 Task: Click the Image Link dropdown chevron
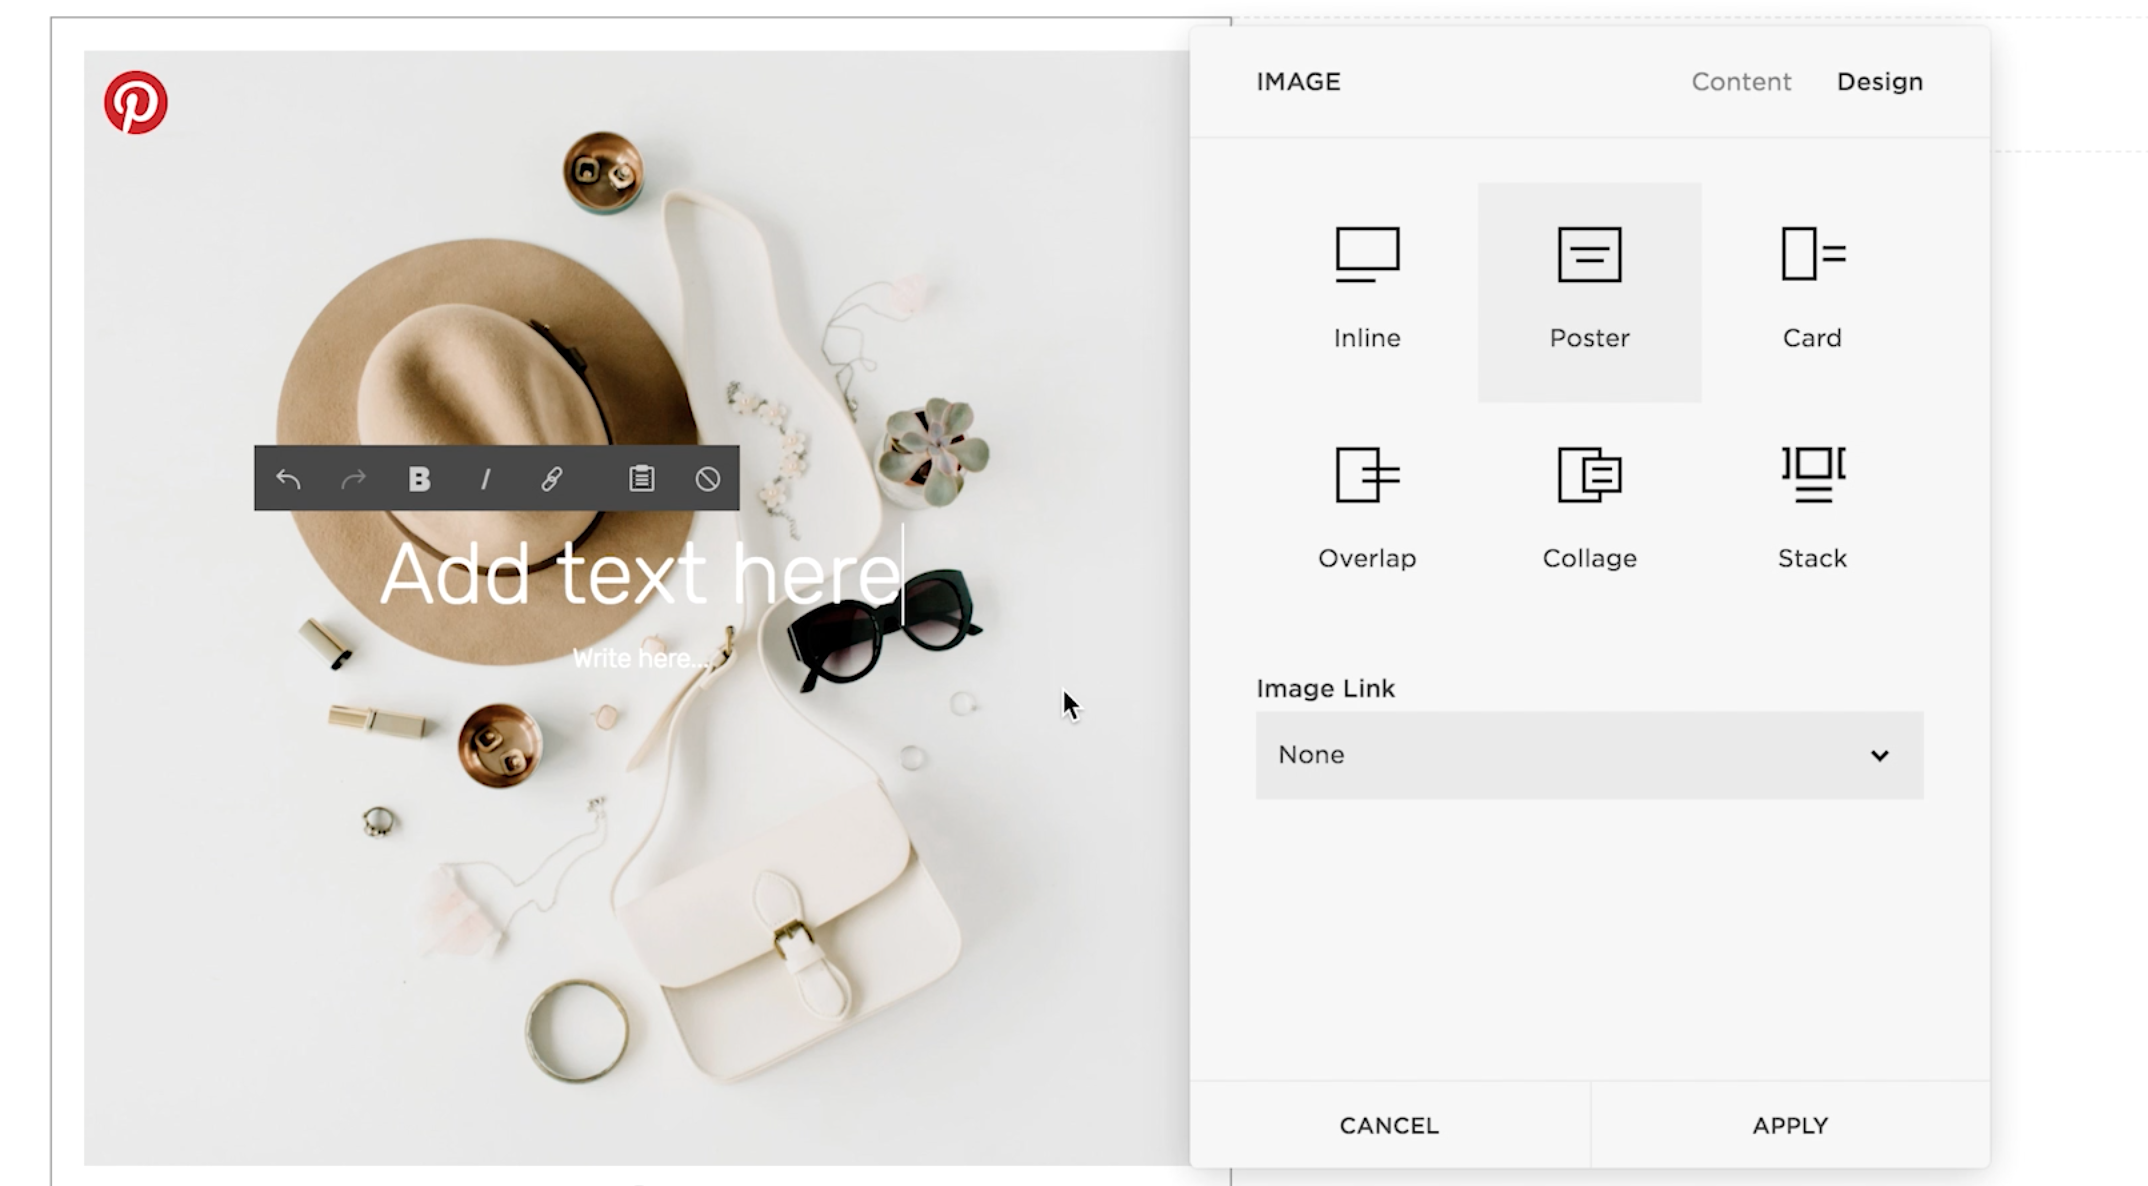1879,755
